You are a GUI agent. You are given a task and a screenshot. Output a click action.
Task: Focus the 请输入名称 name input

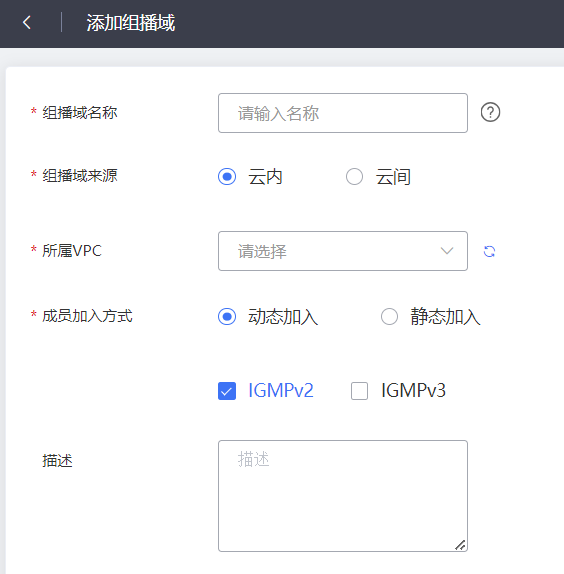[x=343, y=113]
